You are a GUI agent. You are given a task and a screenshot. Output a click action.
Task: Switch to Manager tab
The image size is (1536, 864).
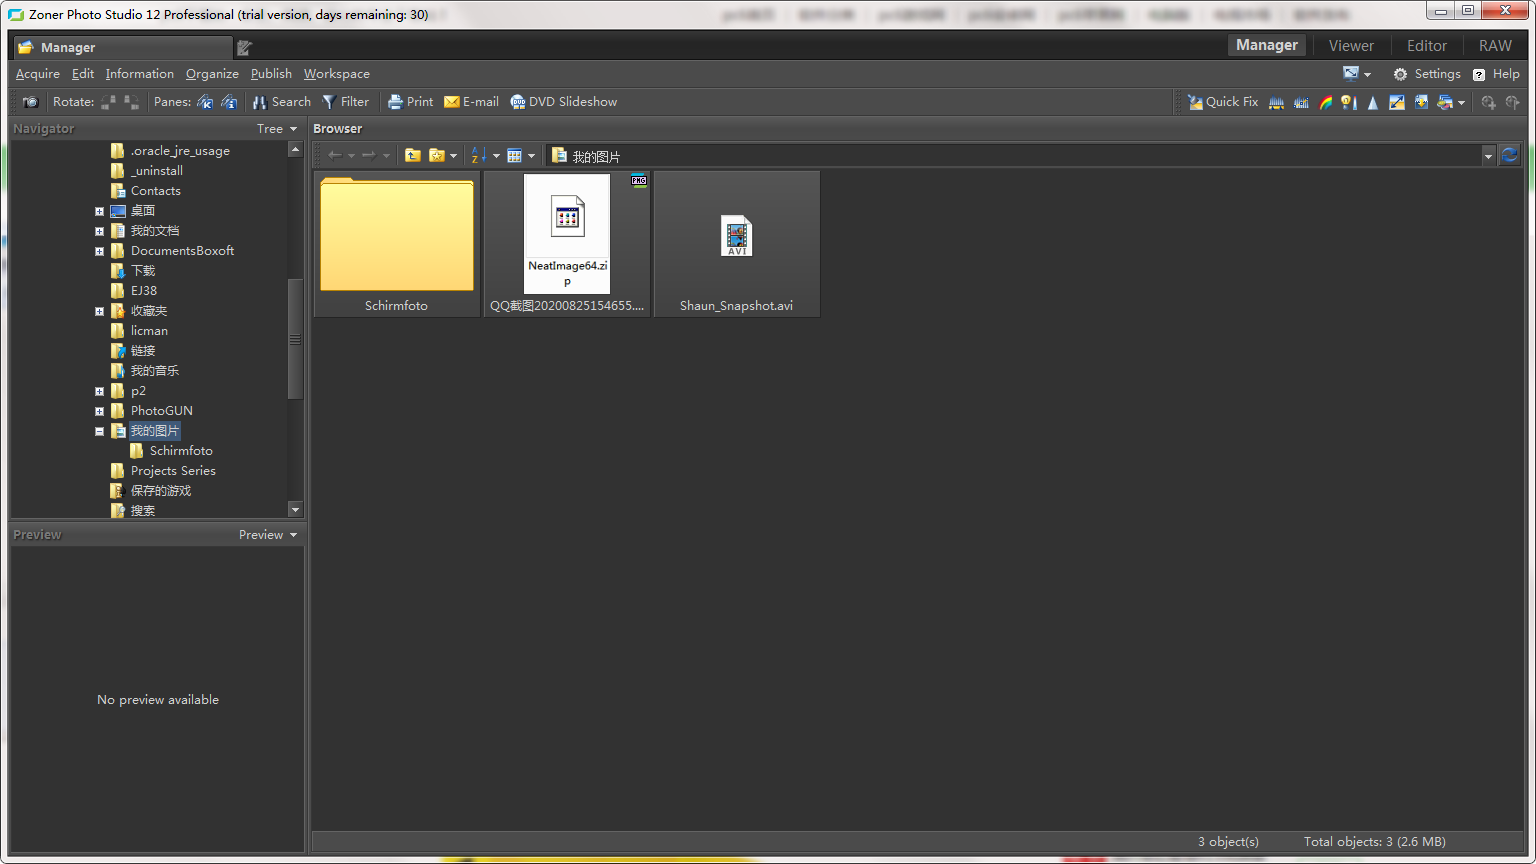[x=1266, y=45]
